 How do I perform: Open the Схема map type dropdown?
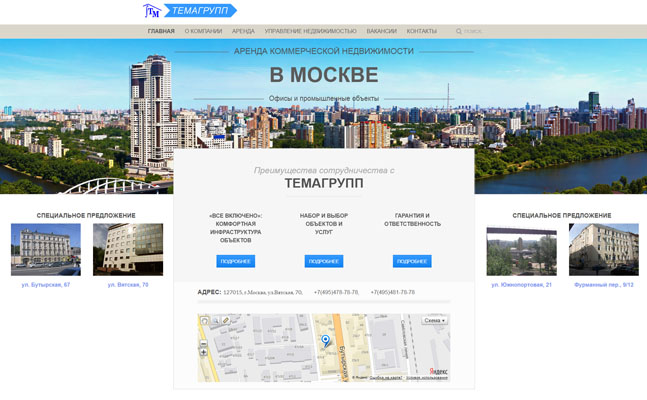coord(434,321)
